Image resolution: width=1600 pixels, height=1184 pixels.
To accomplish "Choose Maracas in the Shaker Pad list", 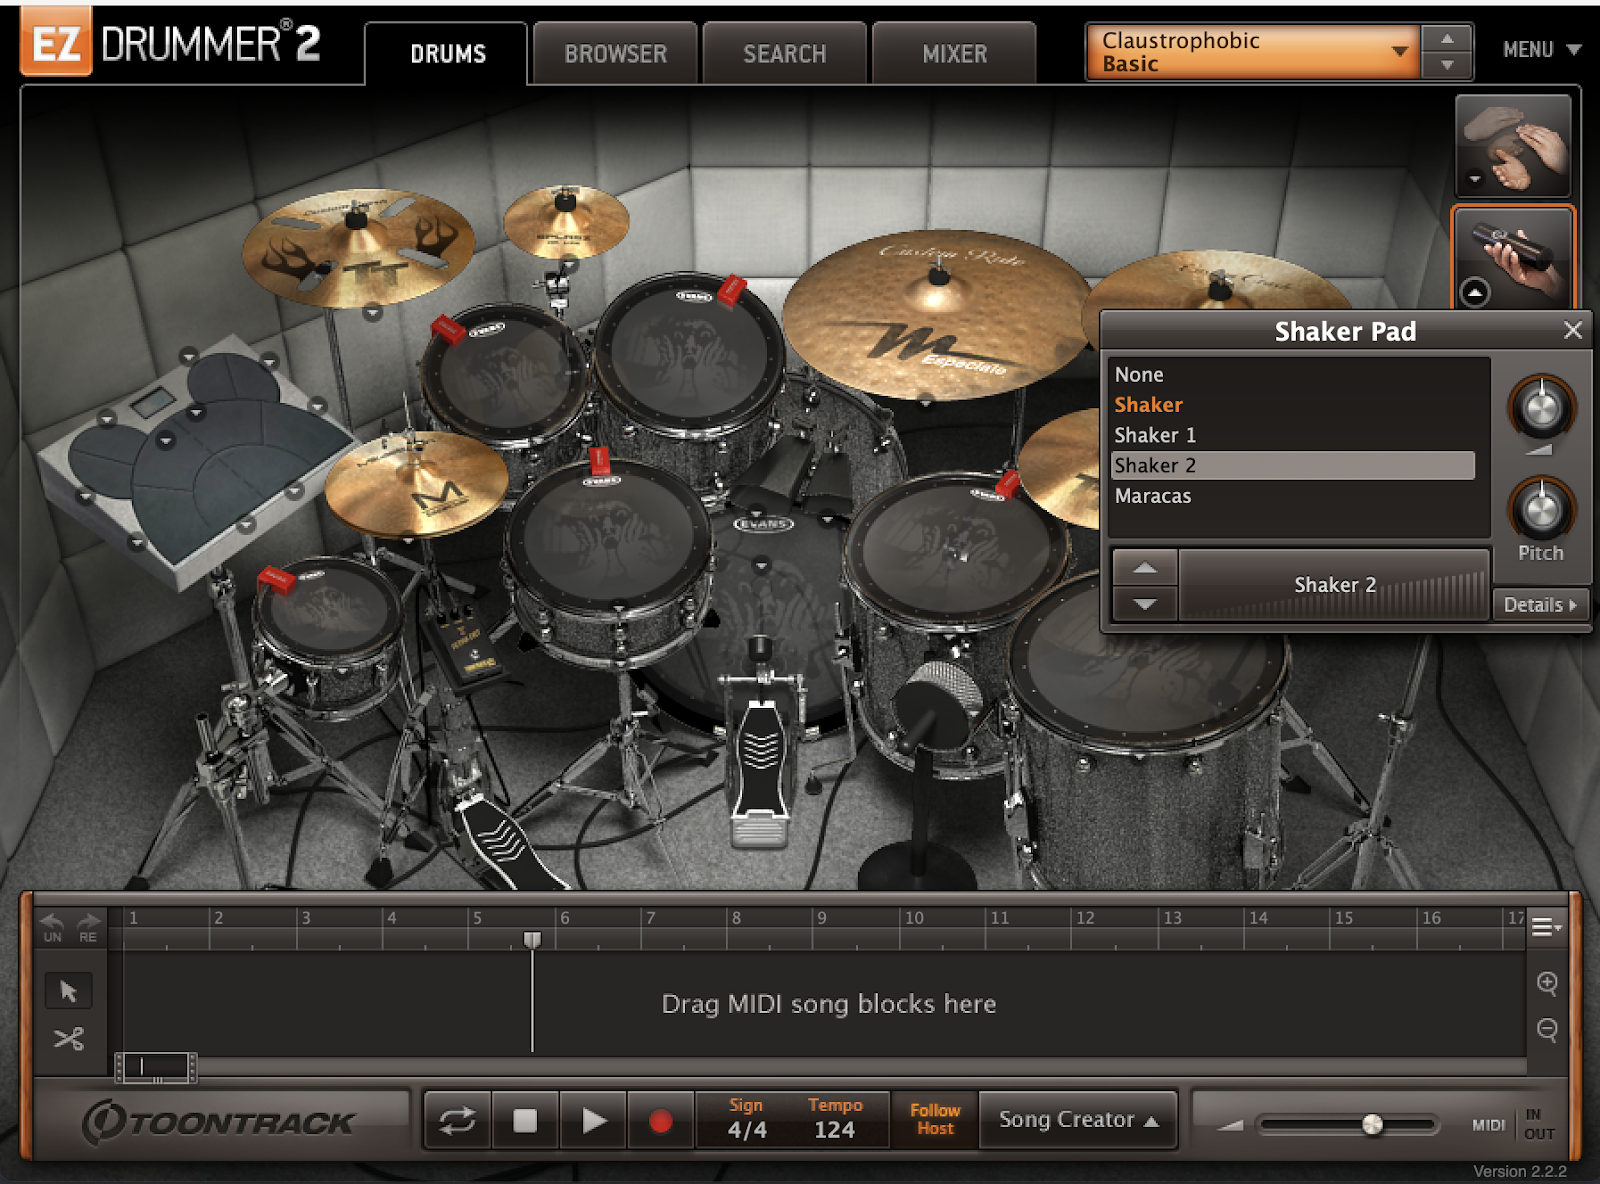I will coord(1294,496).
